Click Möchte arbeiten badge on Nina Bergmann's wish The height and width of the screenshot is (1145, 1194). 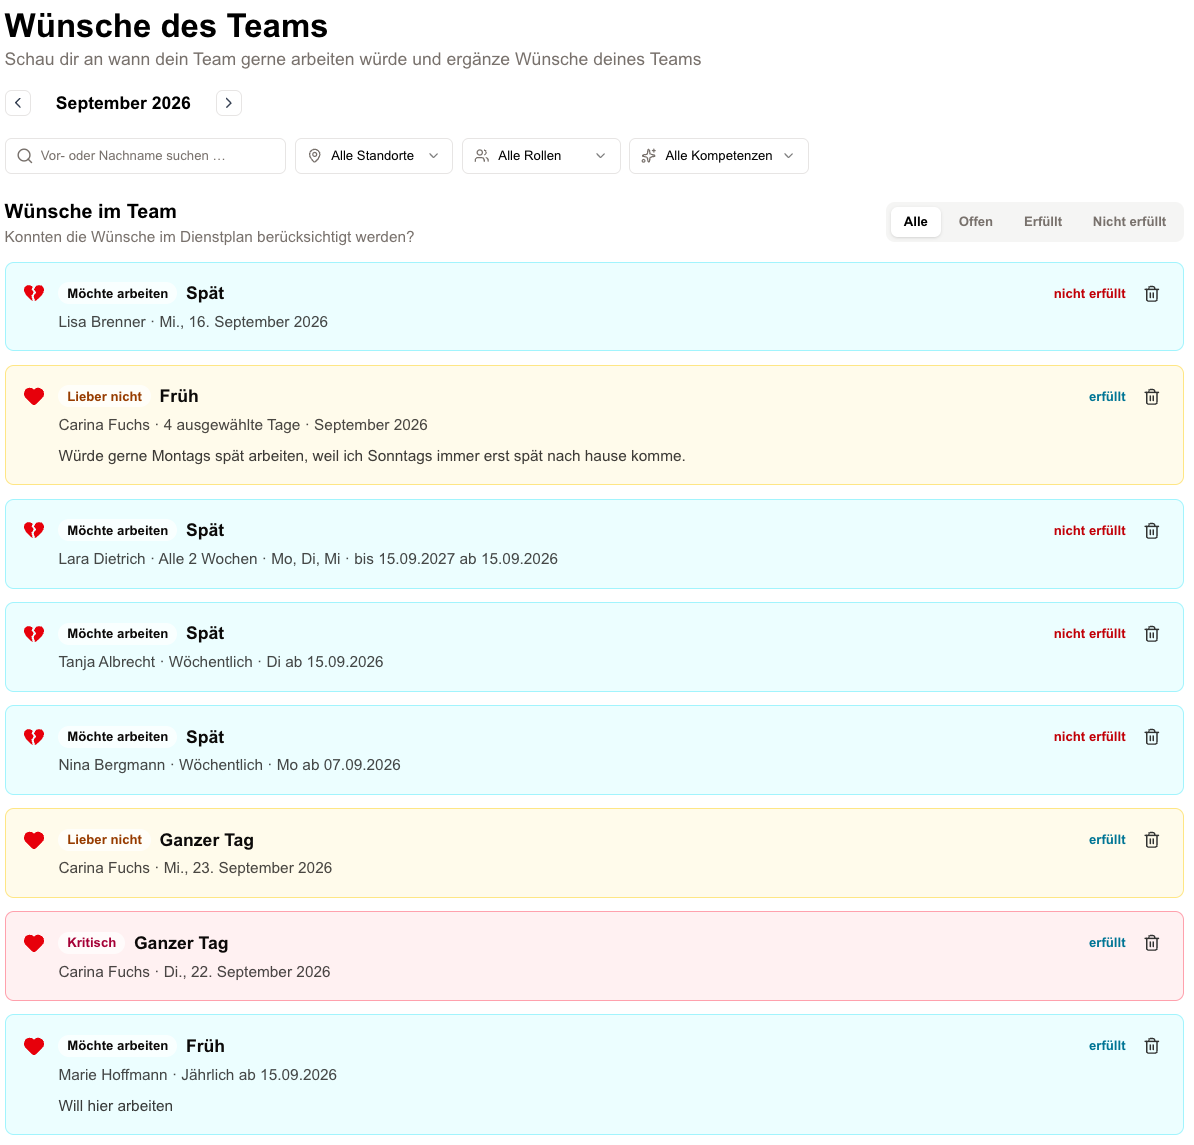pyautogui.click(x=117, y=737)
